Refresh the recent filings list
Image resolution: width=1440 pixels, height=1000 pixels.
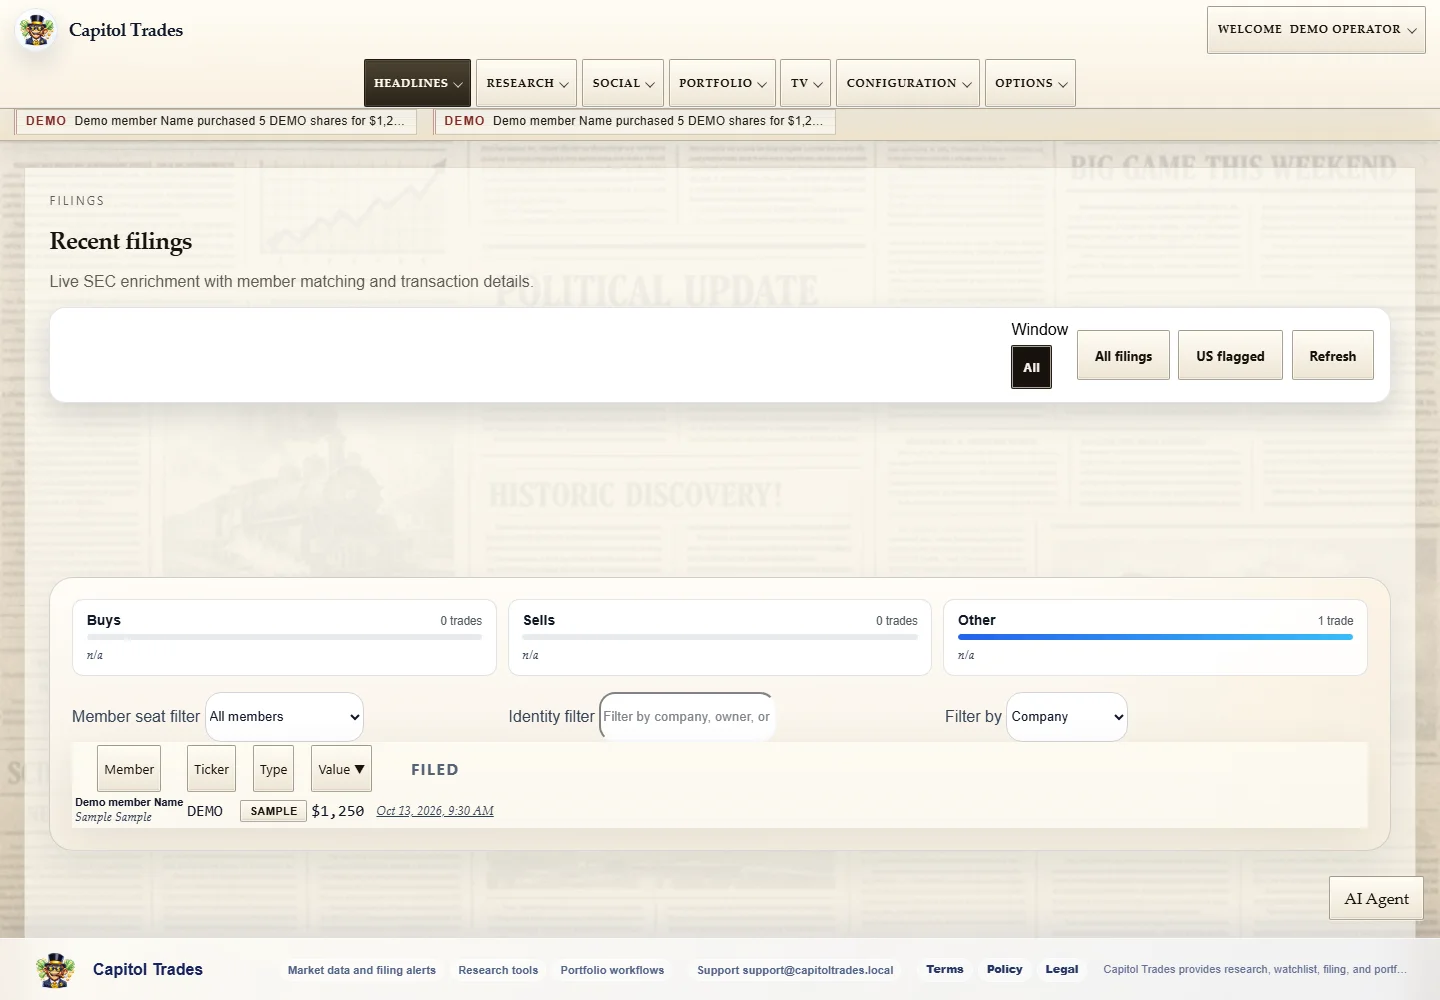pos(1333,355)
